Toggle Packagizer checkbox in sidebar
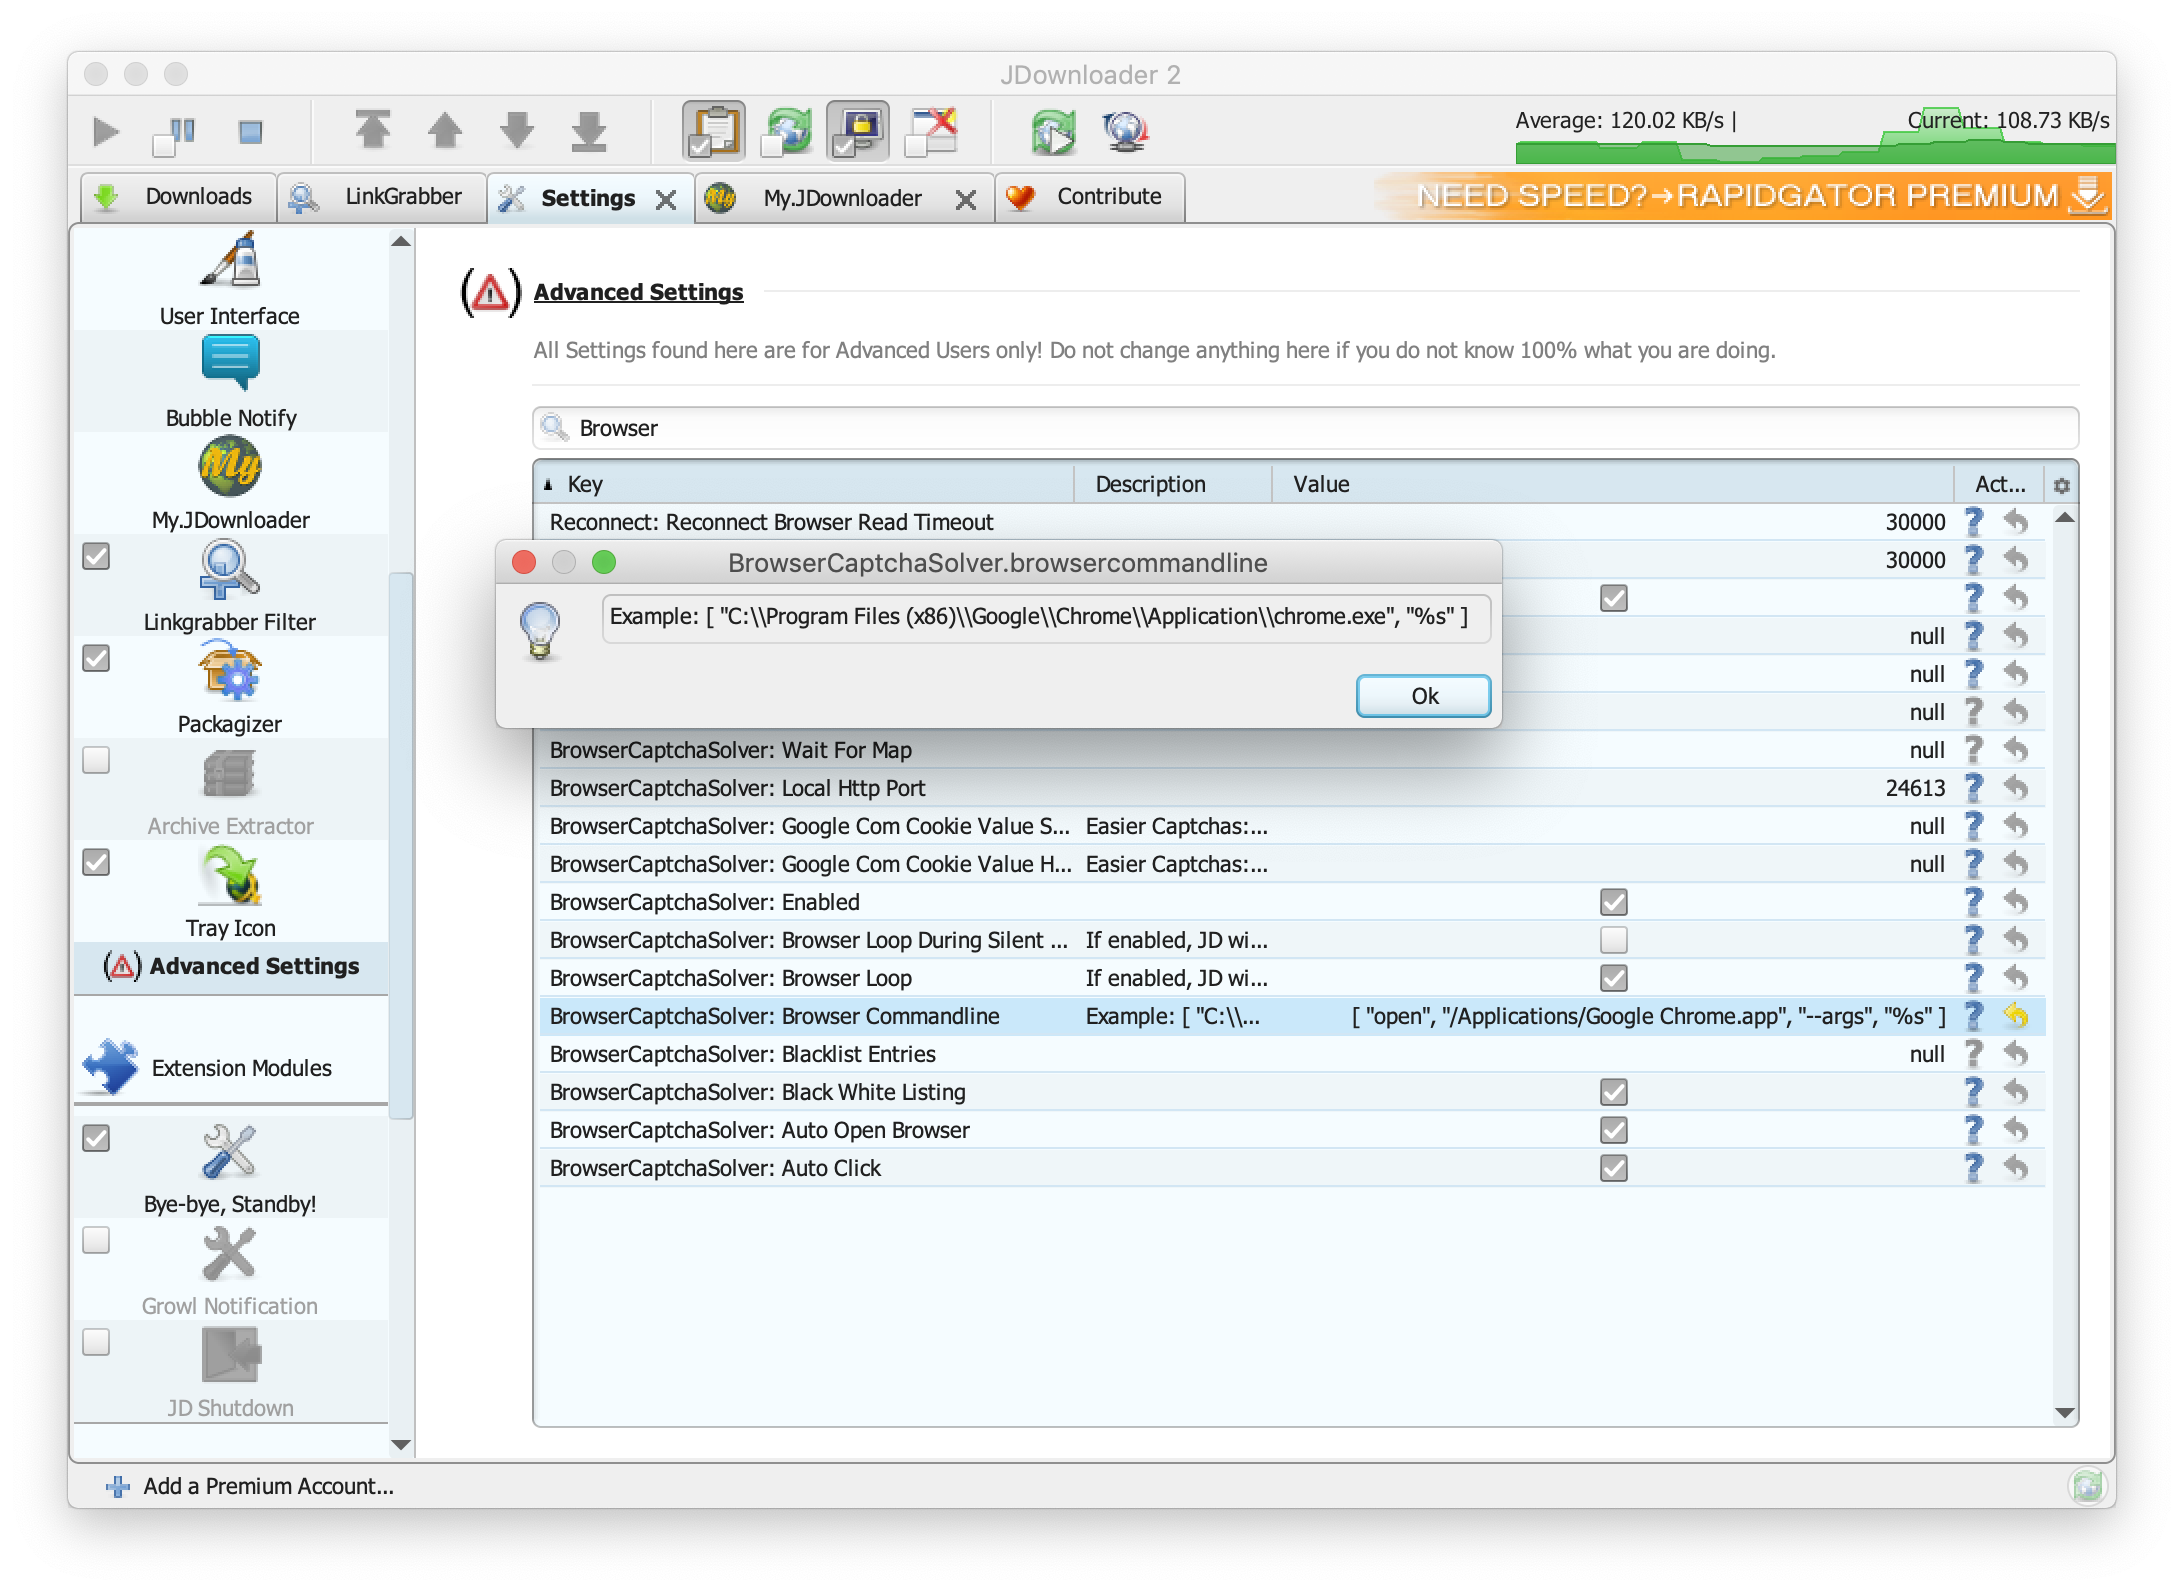2184x1592 pixels. [x=96, y=658]
